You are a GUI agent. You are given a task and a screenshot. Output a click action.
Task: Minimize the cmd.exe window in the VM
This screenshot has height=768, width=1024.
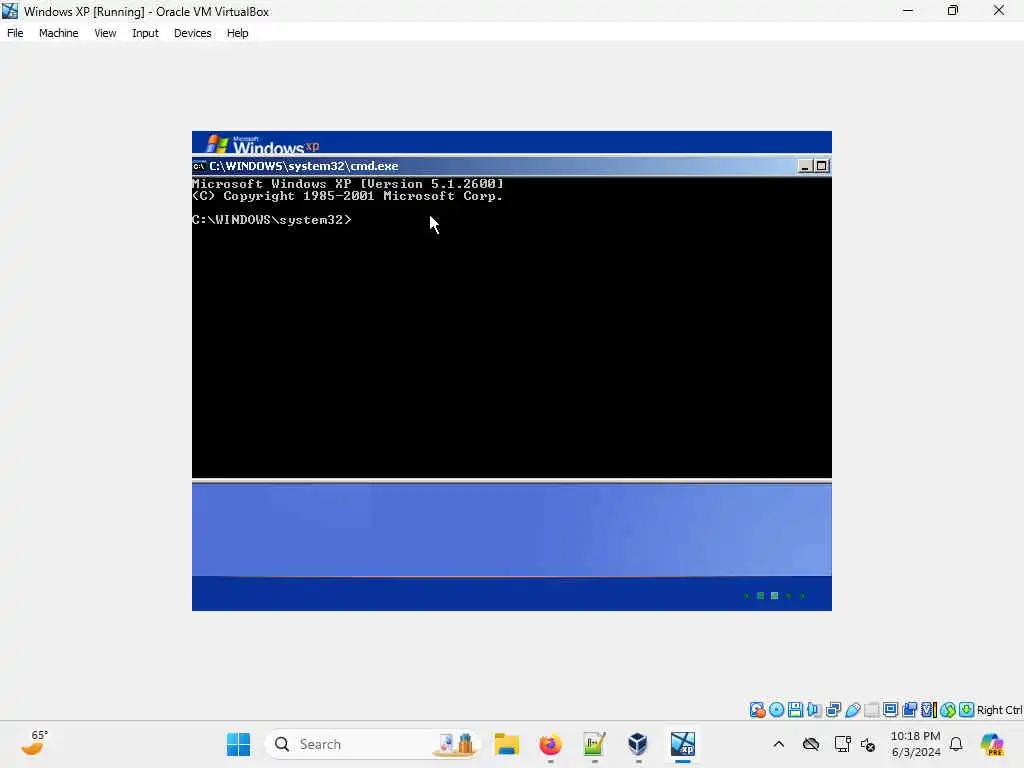pyautogui.click(x=805, y=167)
